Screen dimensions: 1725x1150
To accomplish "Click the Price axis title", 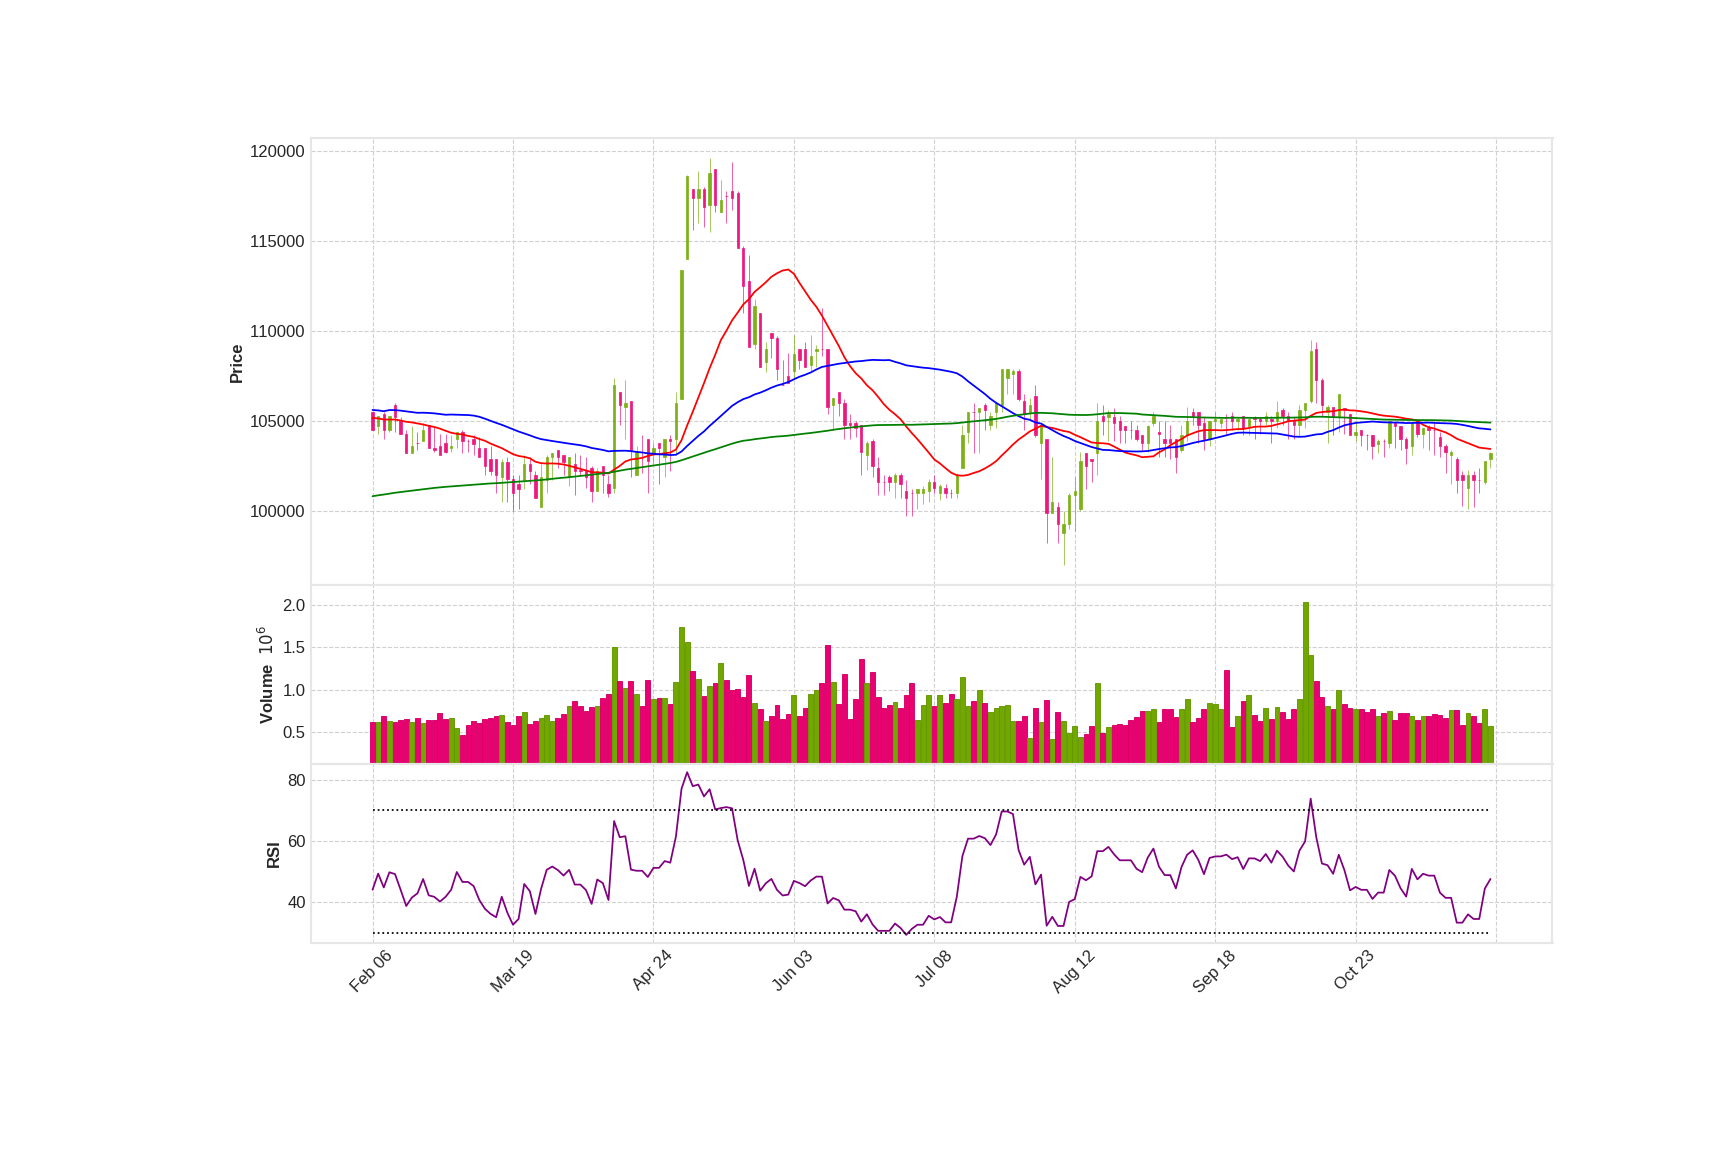I will [237, 364].
